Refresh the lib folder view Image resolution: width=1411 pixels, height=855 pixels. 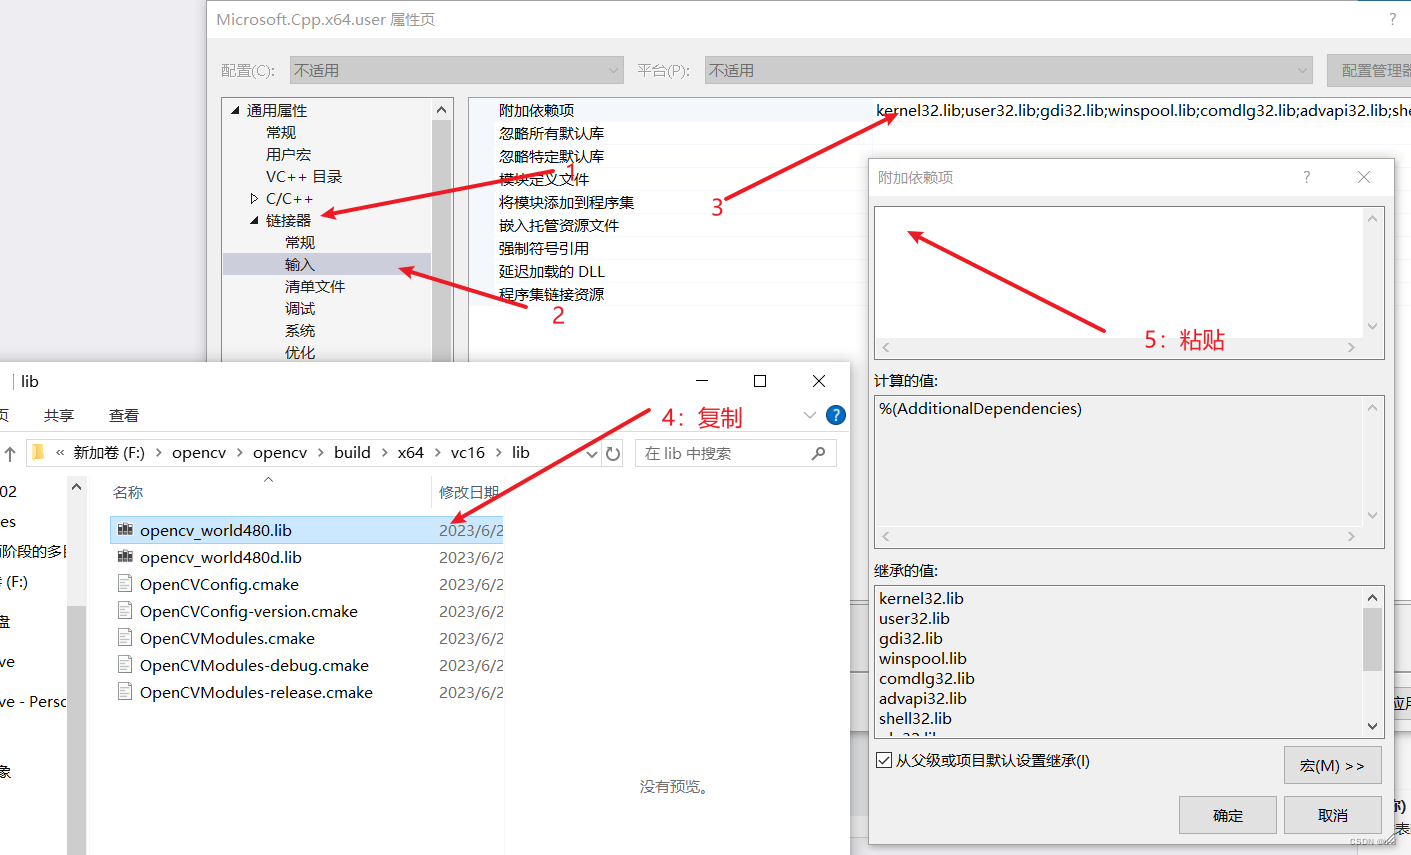[613, 453]
